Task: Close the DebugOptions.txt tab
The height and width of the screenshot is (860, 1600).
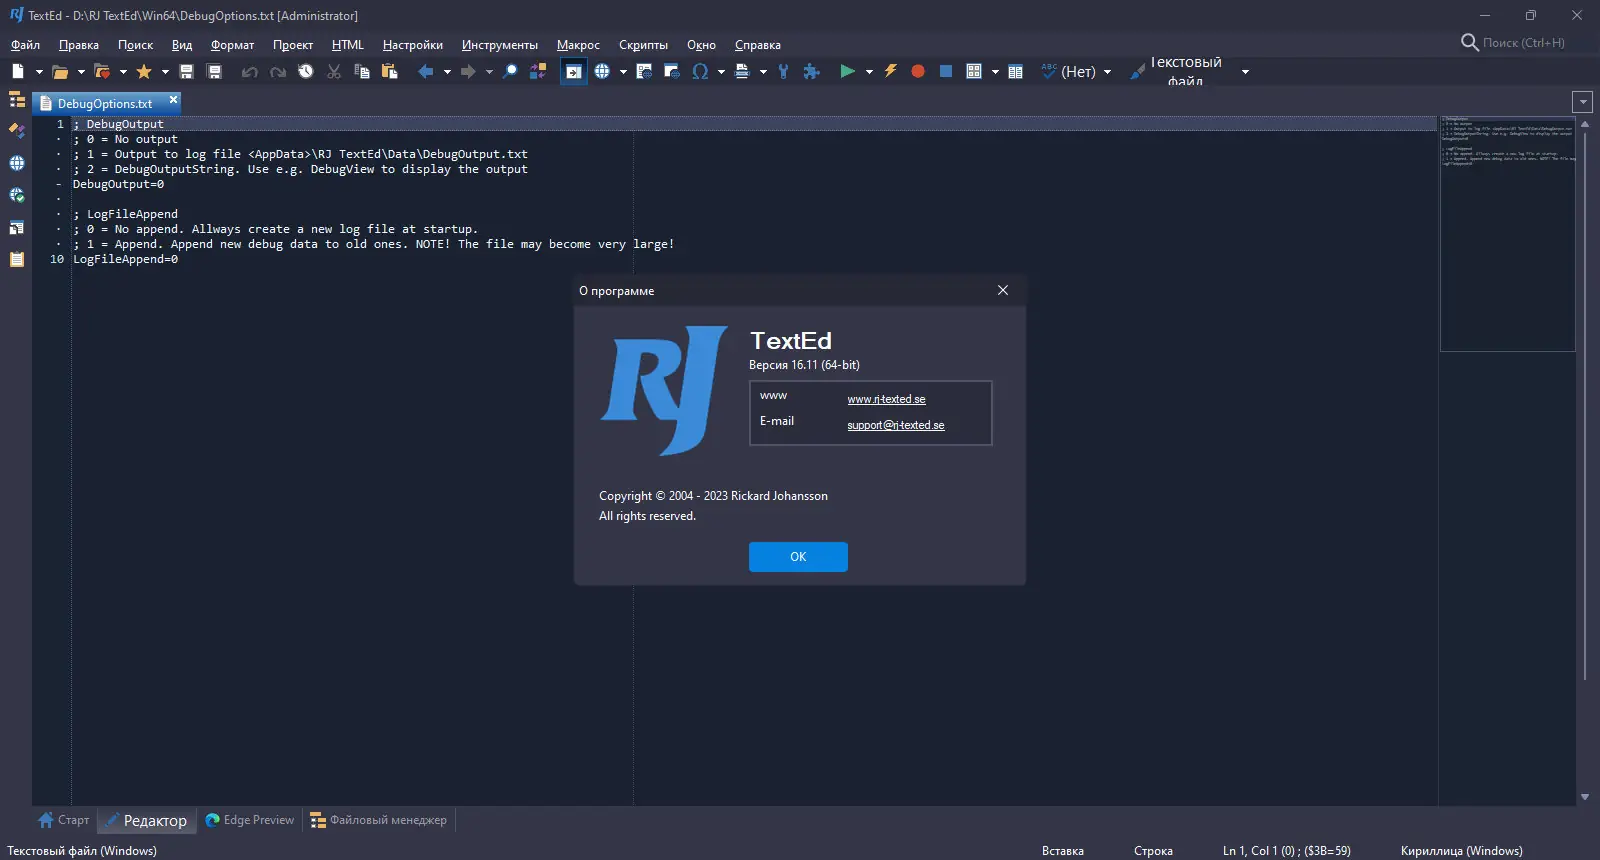Action: point(173,100)
